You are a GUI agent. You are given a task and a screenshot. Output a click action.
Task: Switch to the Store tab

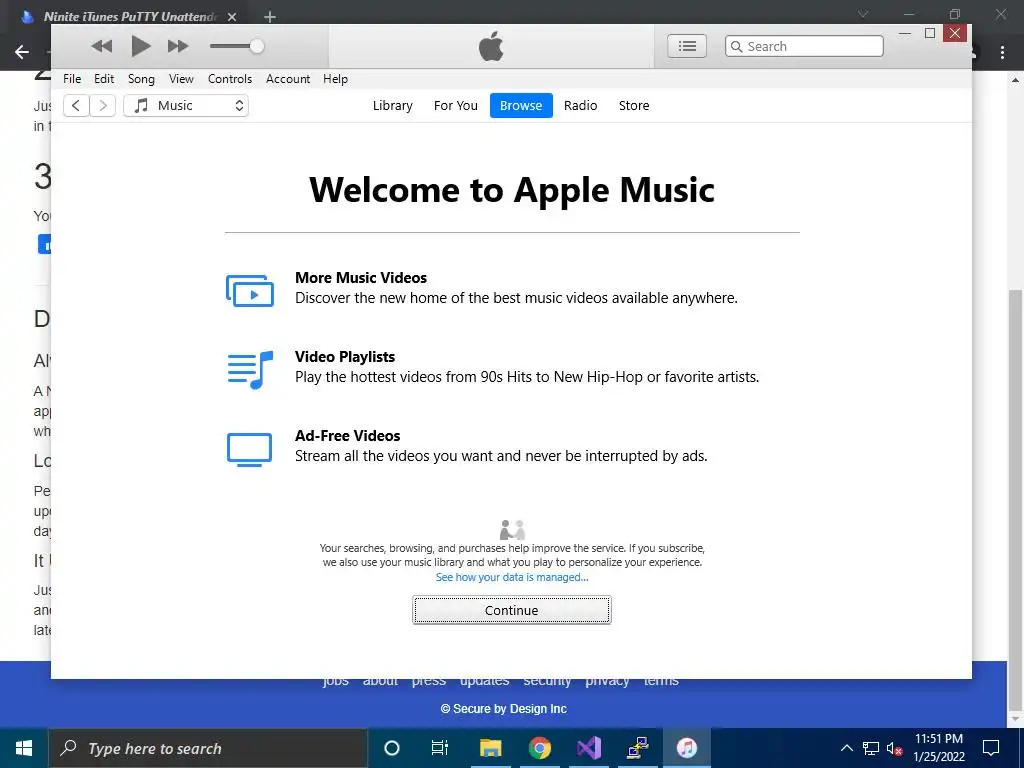click(634, 106)
